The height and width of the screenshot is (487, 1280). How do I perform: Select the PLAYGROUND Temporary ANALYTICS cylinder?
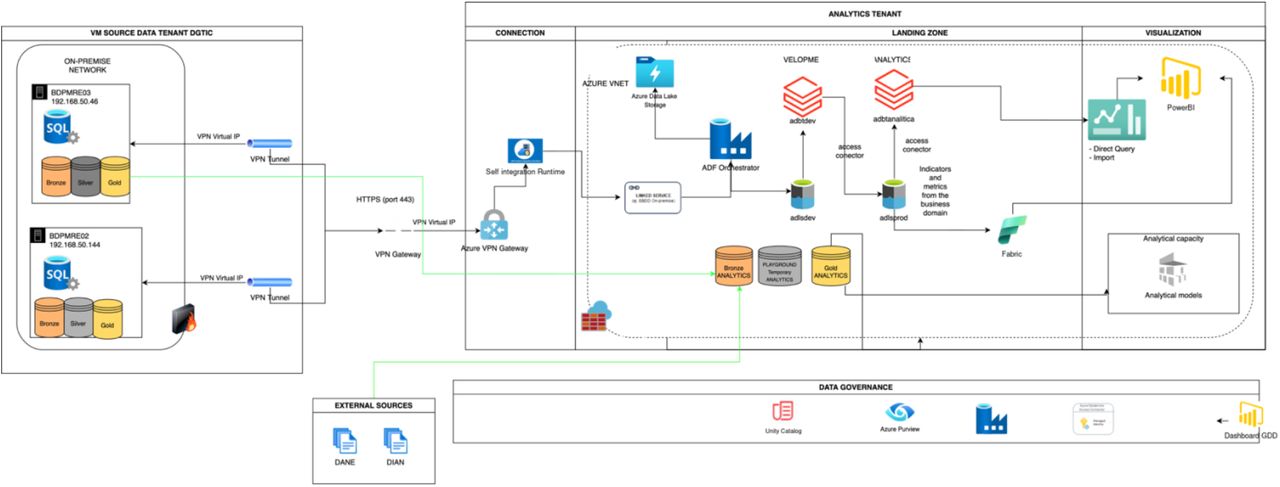pos(778,265)
